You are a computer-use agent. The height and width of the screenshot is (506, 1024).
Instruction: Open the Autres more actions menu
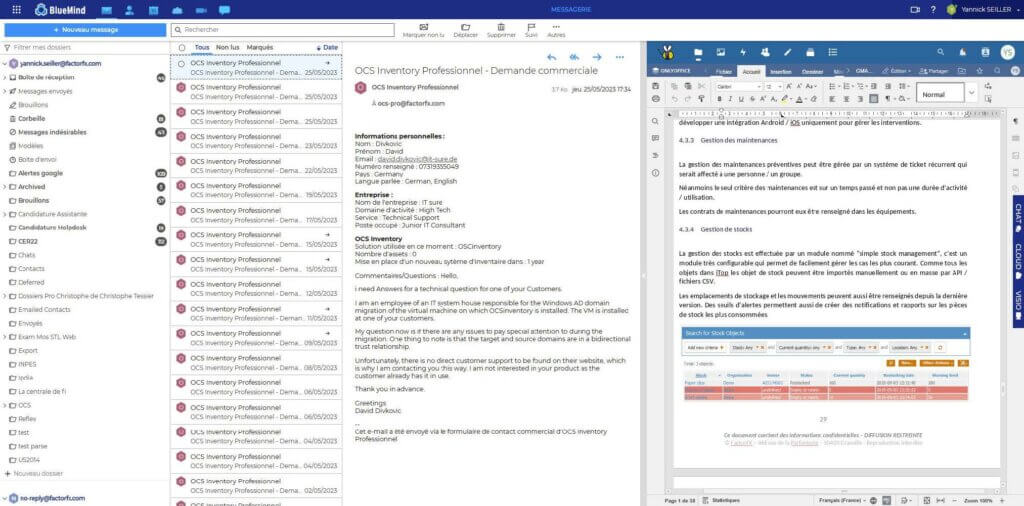tap(556, 30)
